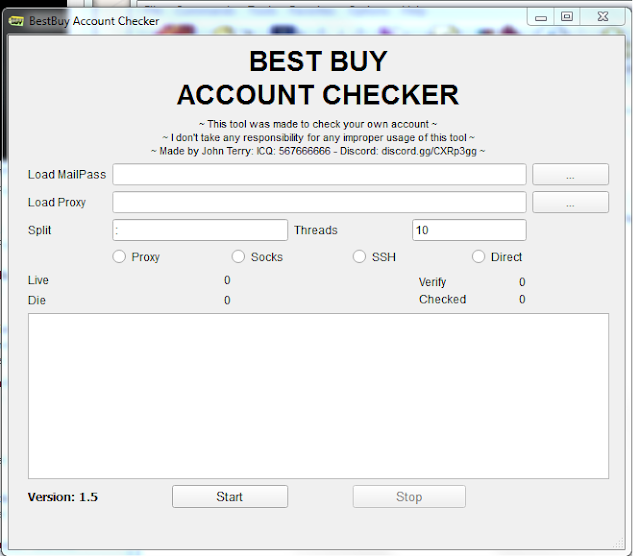Click the 'Verify' counter label
Image resolution: width=640 pixels, height=556 pixels.
[x=432, y=282]
